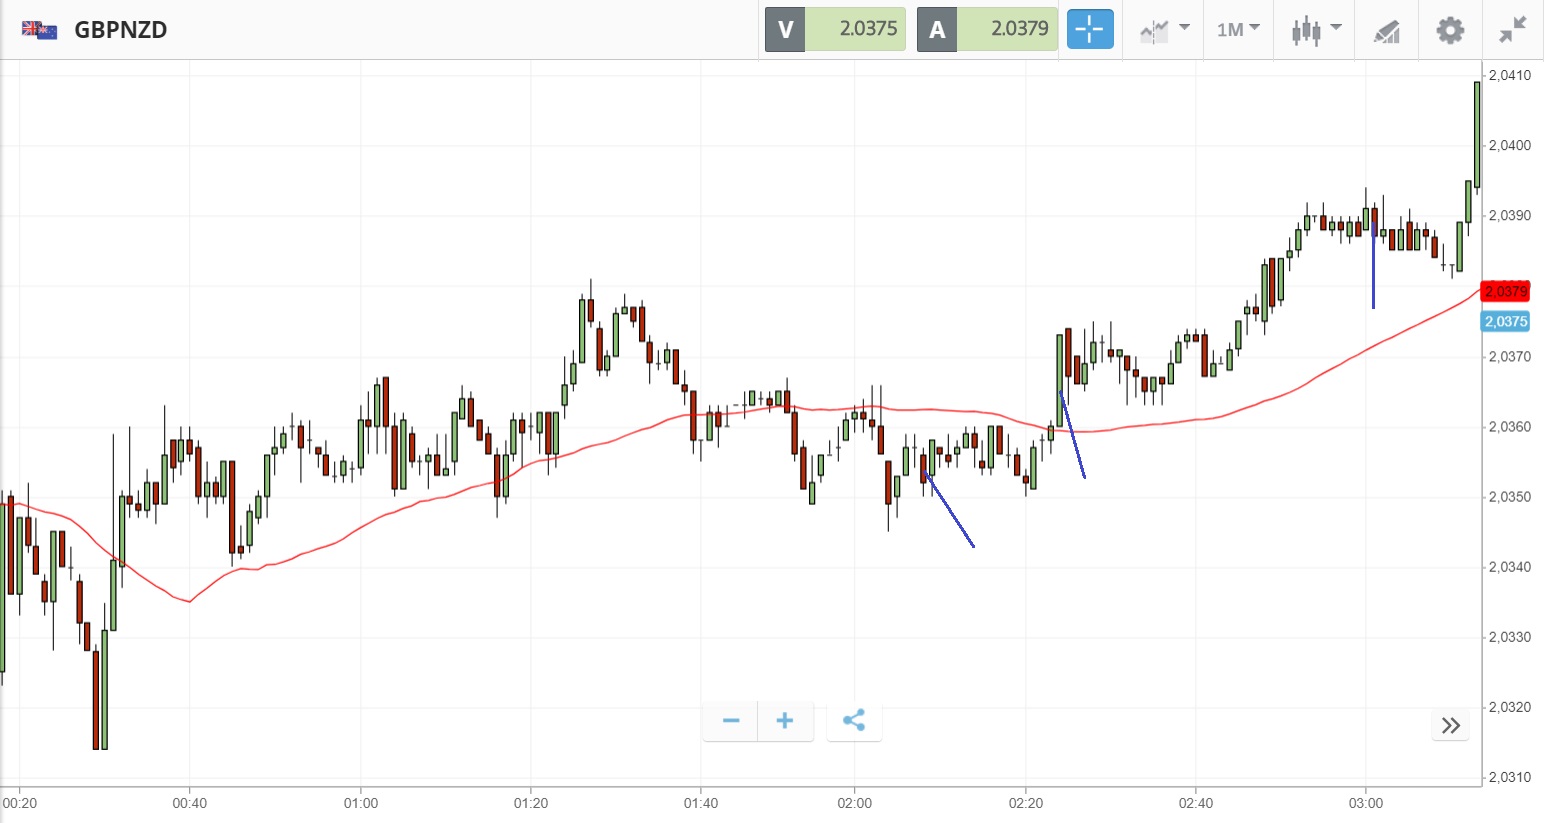This screenshot has height=823, width=1544.
Task: Jump to latest candles with double-arrow button
Action: click(1450, 725)
